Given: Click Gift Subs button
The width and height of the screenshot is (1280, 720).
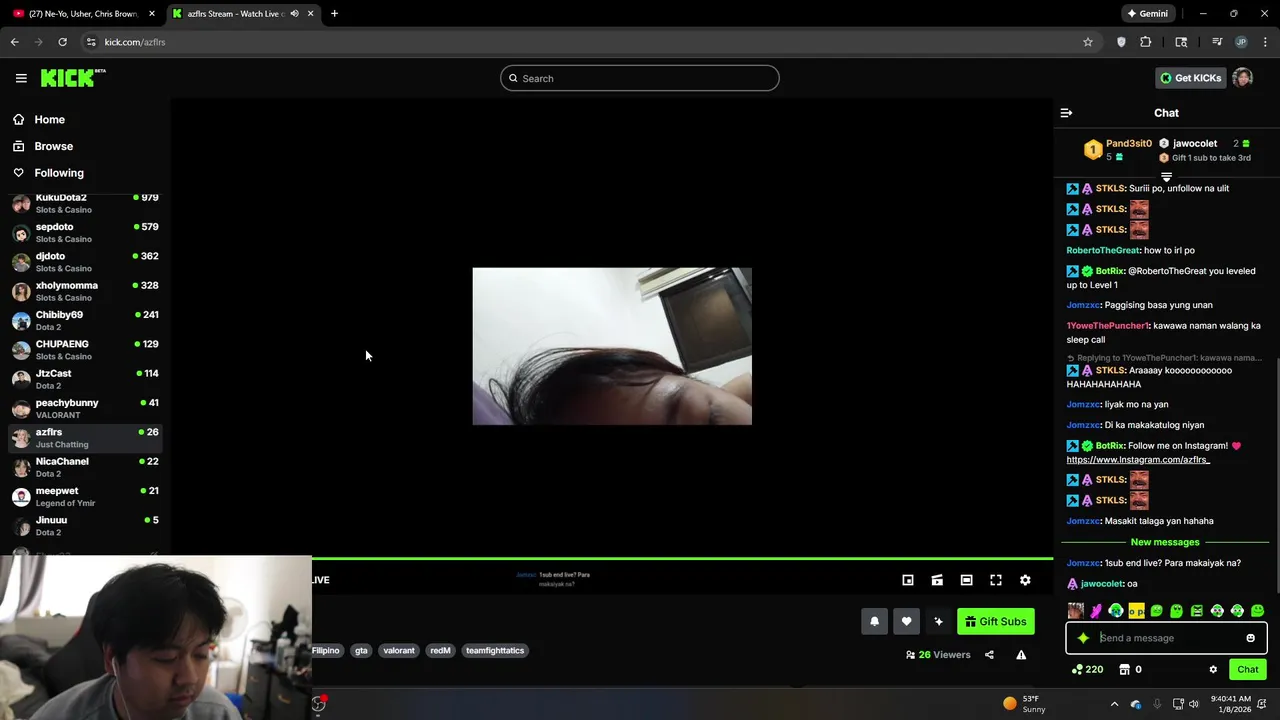Looking at the screenshot, I should (x=996, y=621).
